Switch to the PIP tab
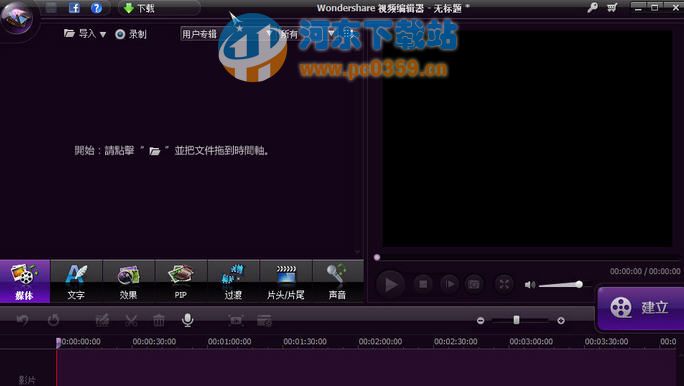 (x=181, y=281)
